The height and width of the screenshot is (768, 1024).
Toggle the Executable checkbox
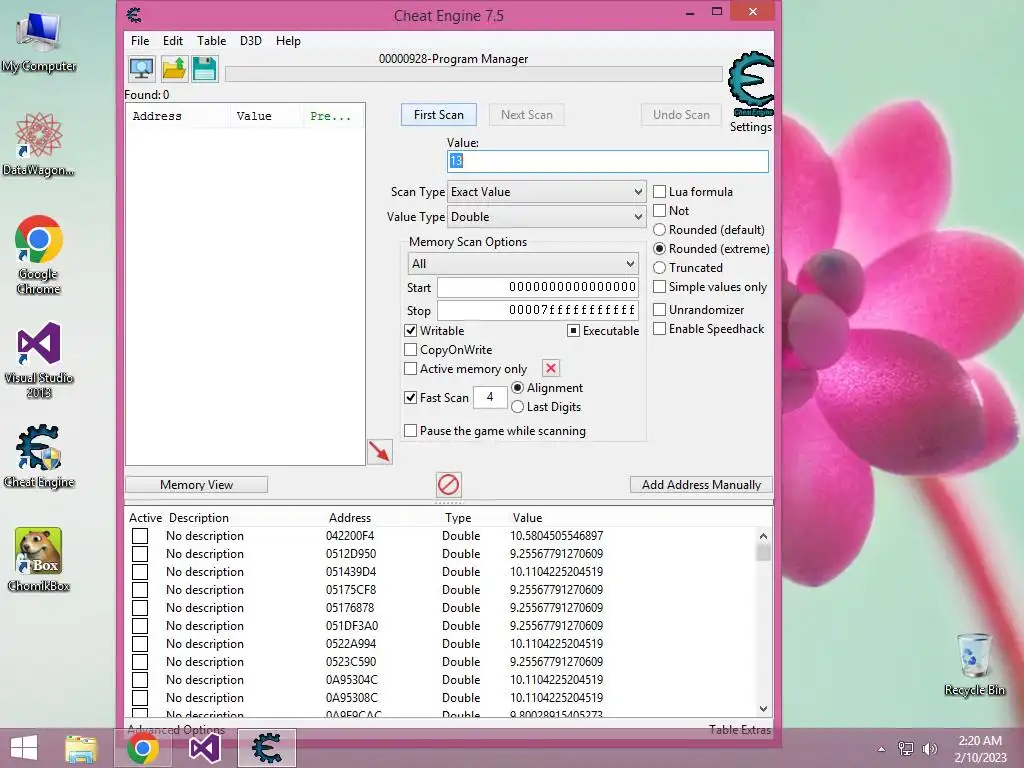coord(573,330)
